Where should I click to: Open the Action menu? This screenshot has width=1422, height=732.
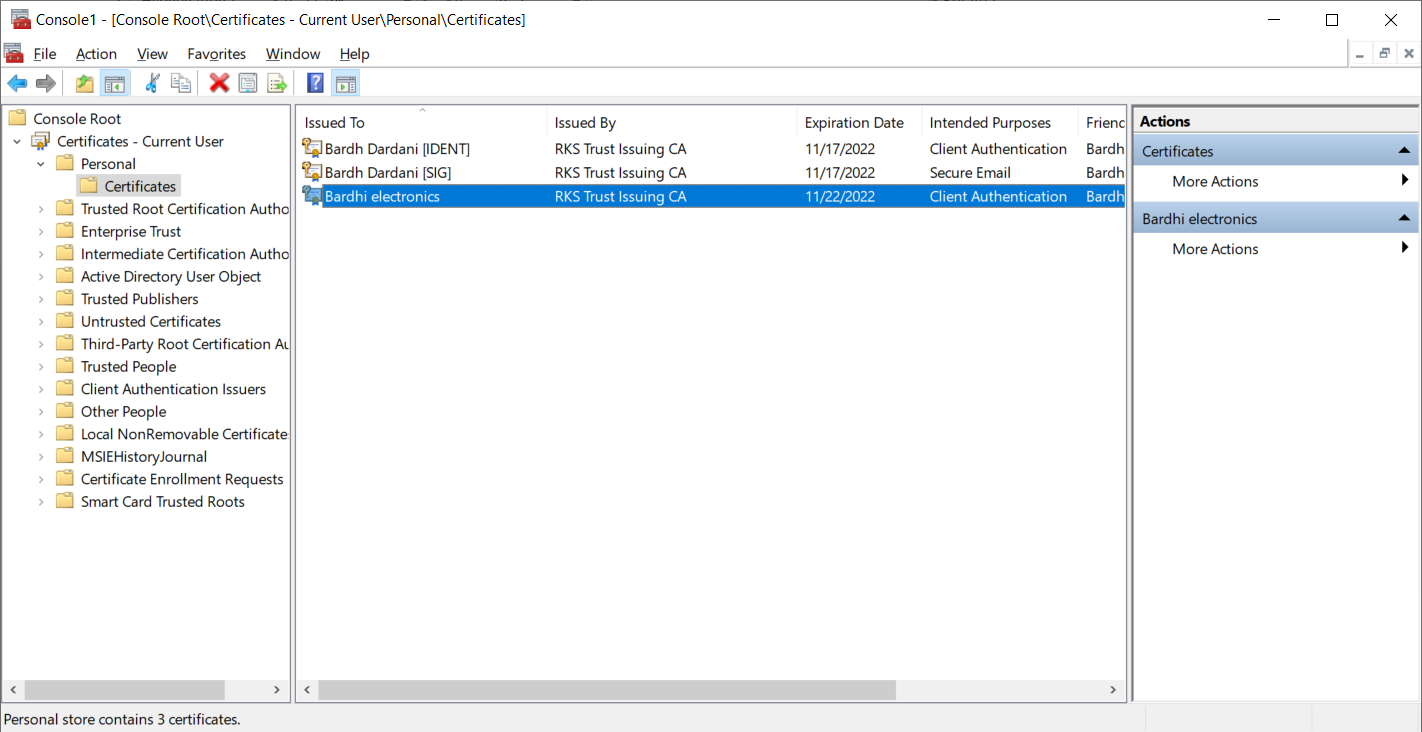point(96,54)
